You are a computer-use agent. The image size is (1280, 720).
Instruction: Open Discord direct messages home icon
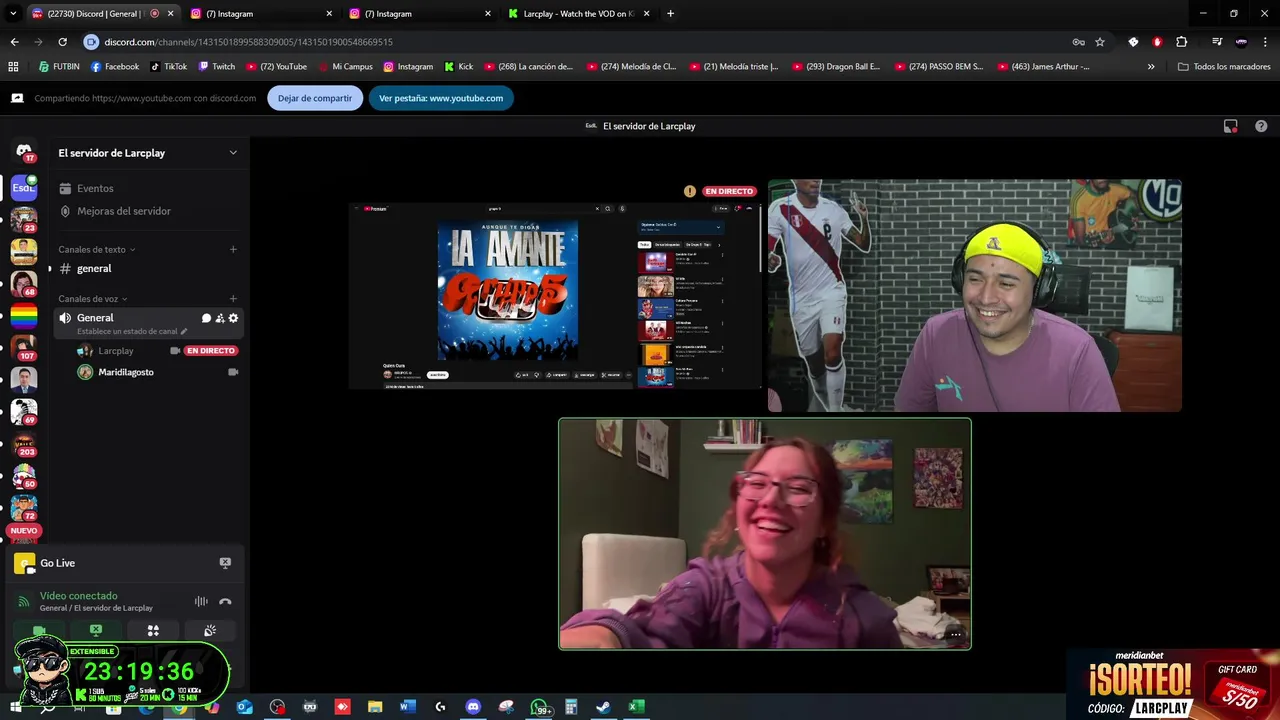pyautogui.click(x=24, y=151)
